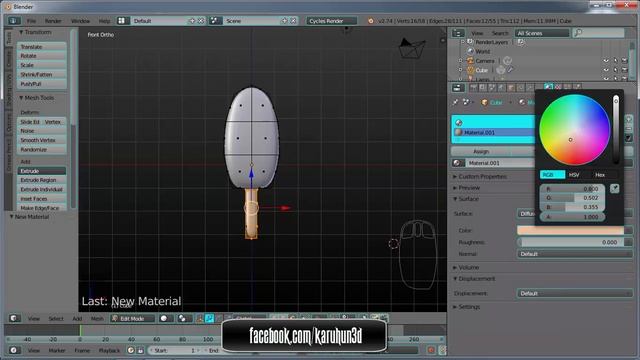Open the Properties editor type icon
Screen dimensions: 640x360
[458, 87]
